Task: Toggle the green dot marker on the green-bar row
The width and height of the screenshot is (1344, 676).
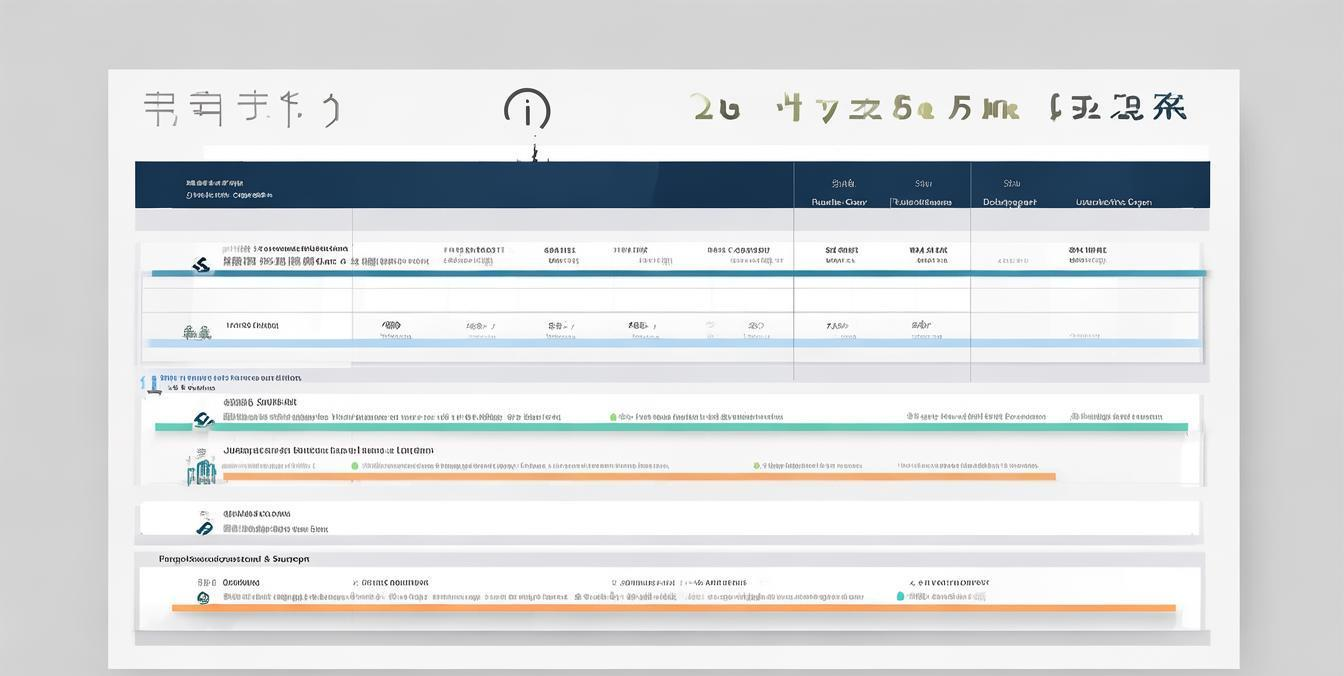Action: (x=613, y=417)
